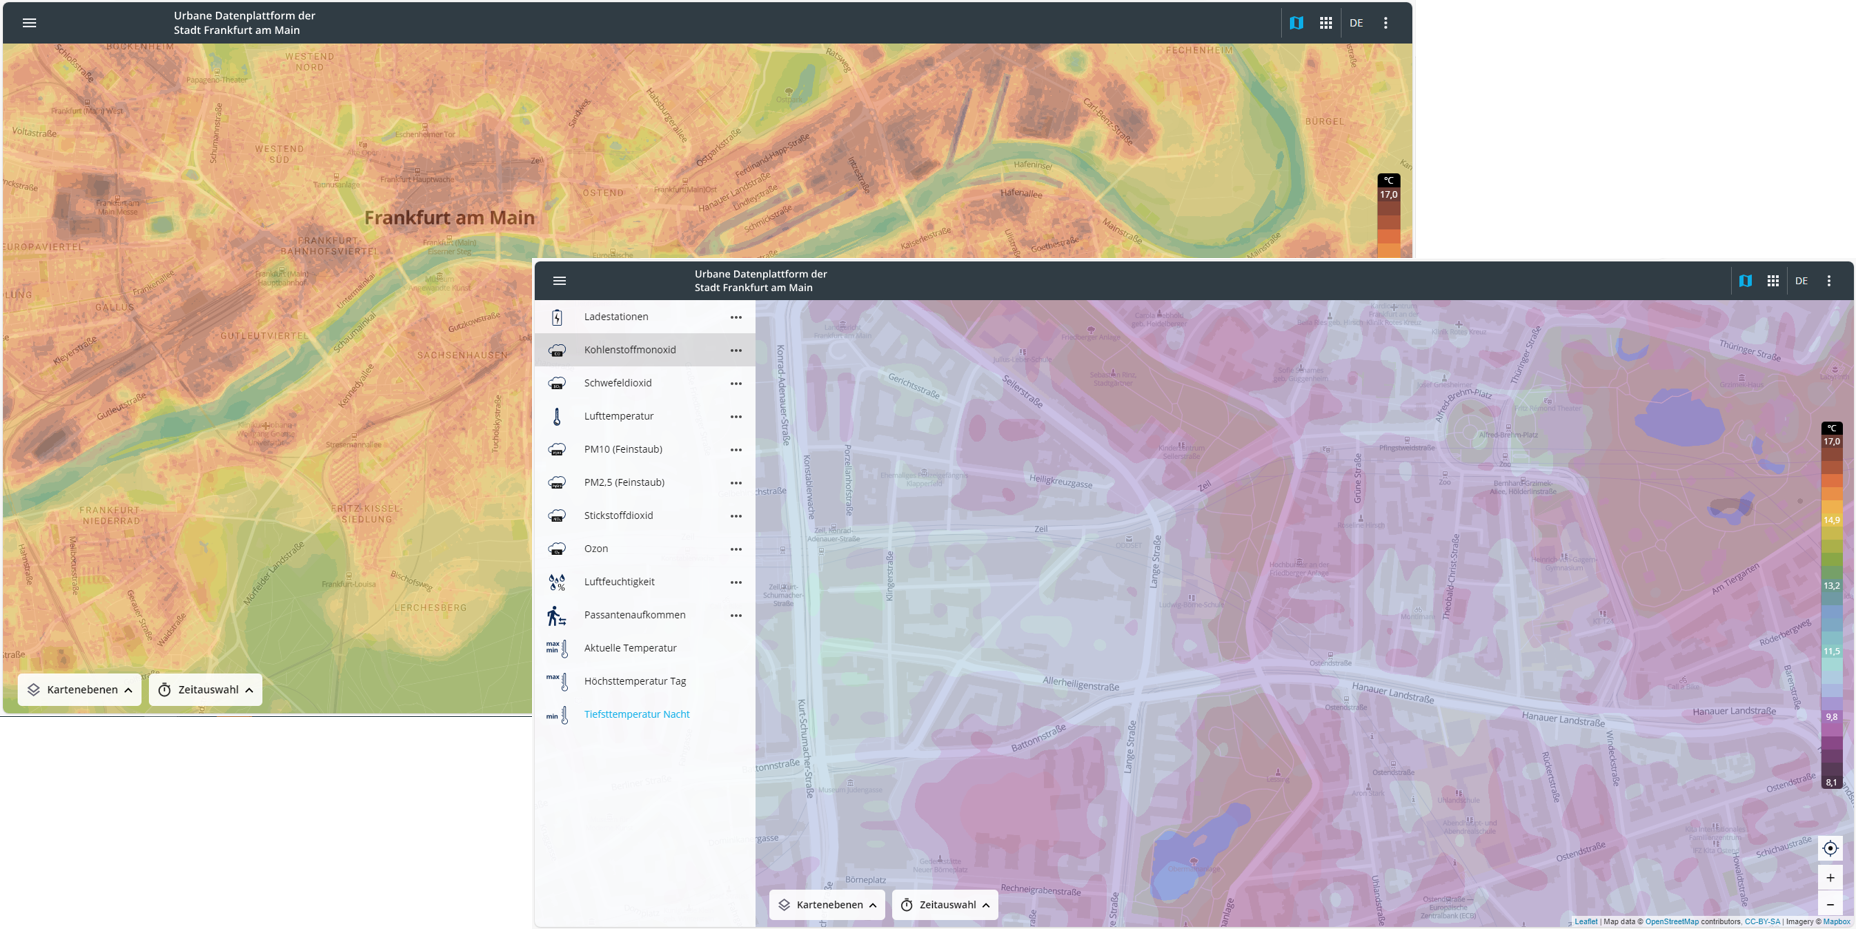Image resolution: width=1856 pixels, height=929 pixels.
Task: Switch language via the DE button in the front window
Action: pyautogui.click(x=1801, y=281)
